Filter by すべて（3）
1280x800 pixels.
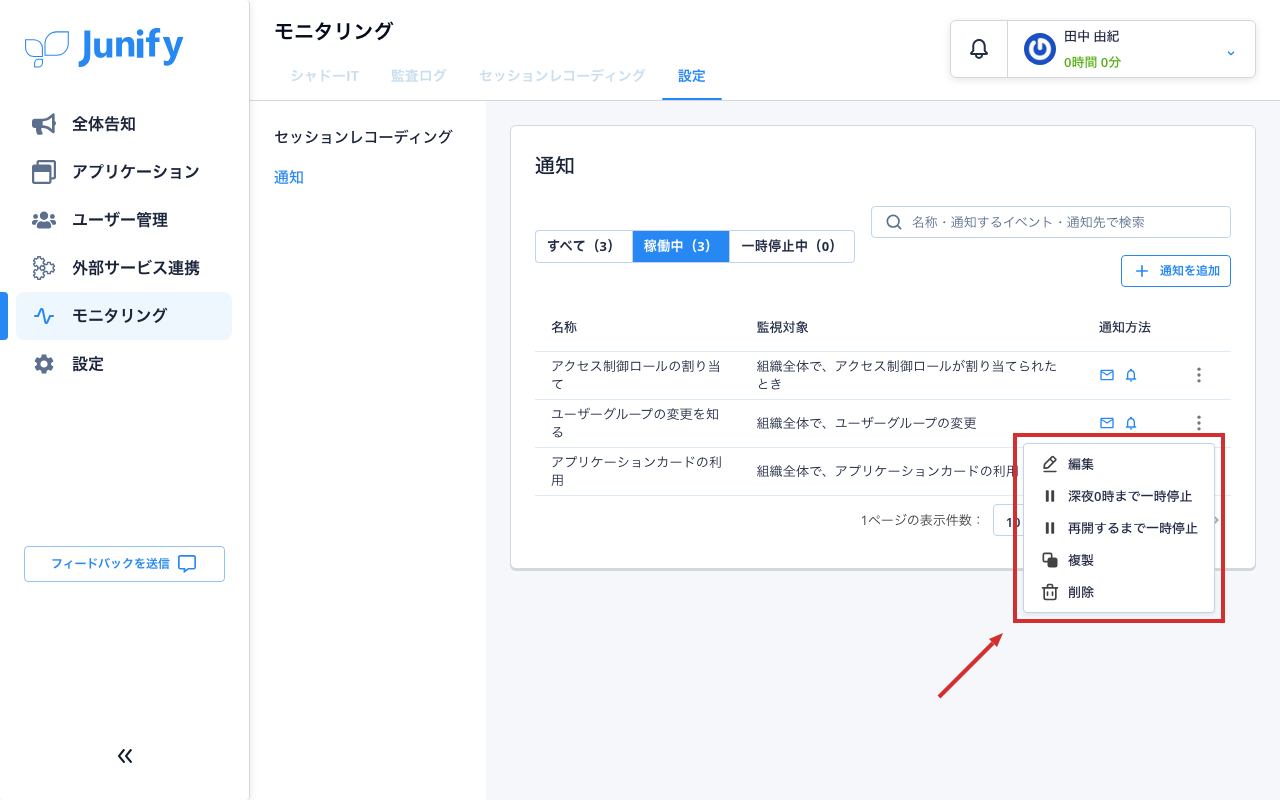(x=584, y=246)
